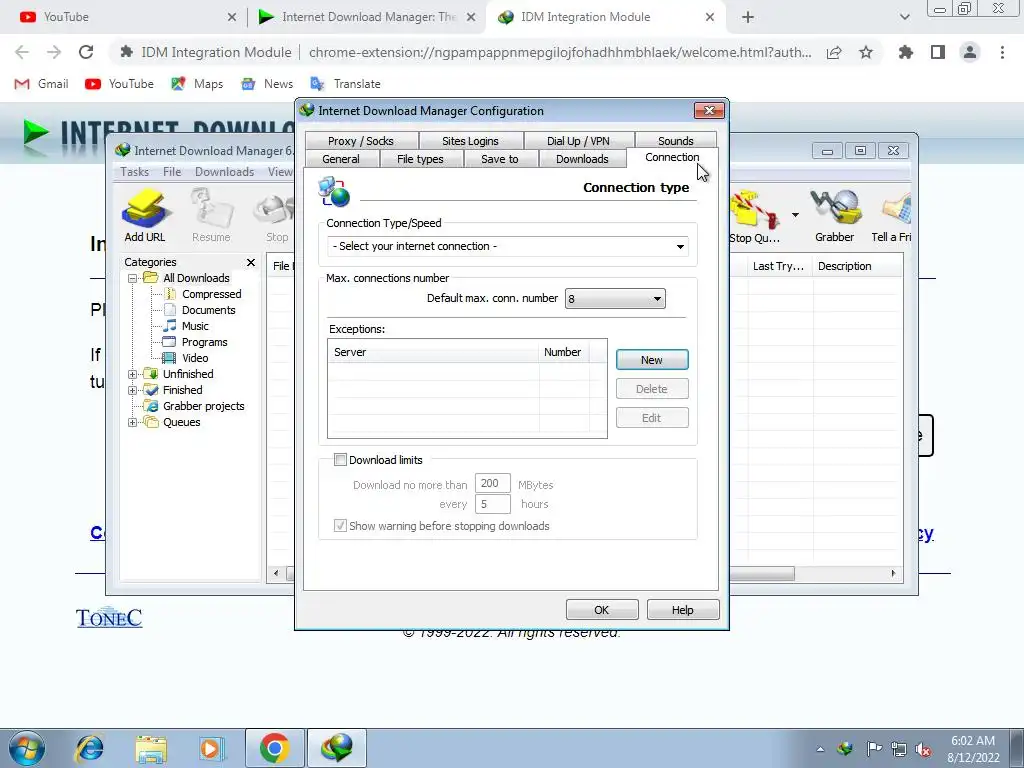This screenshot has width=1024, height=768.
Task: Open the Chrome three-dot menu
Action: coord(1002,52)
